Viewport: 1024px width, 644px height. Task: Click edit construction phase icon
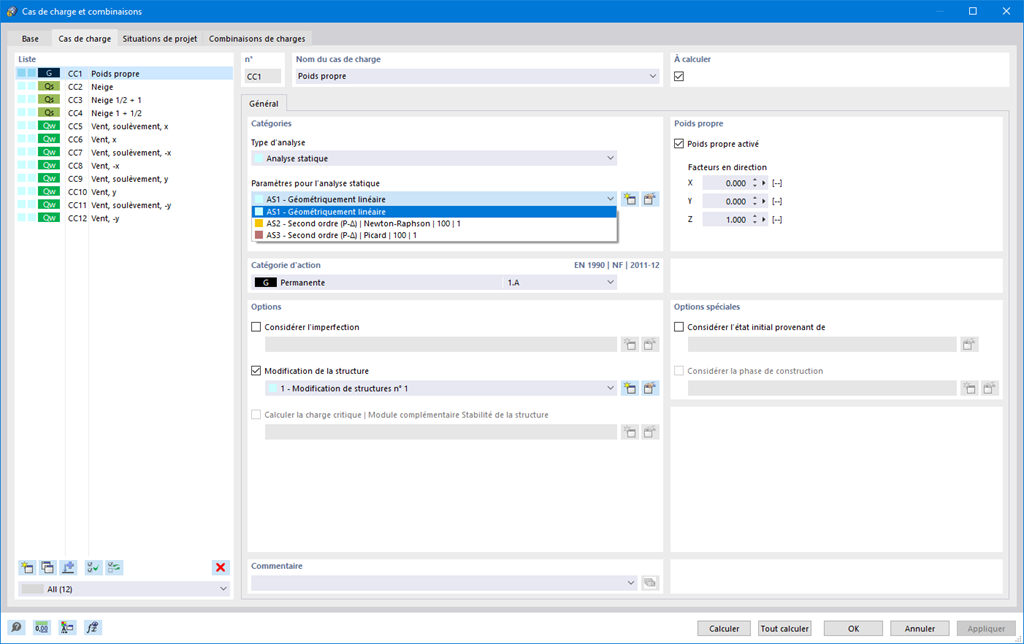[x=989, y=388]
